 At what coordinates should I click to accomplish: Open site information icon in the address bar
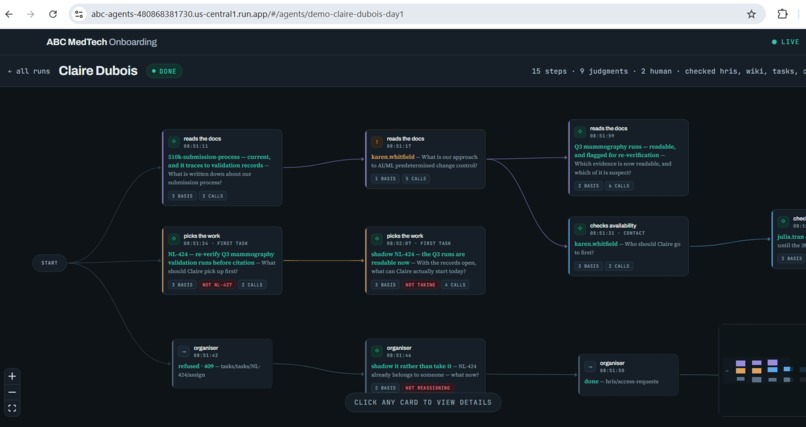click(79, 14)
